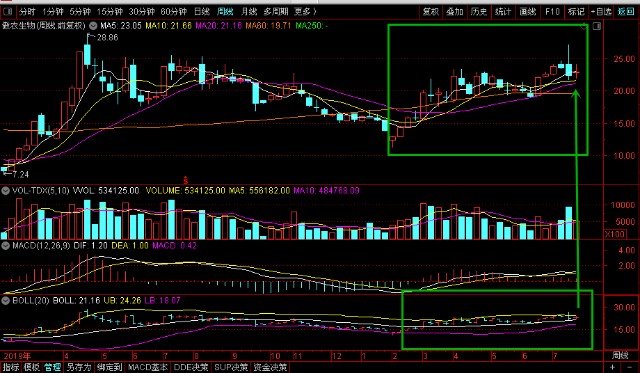
Task: Add stock via +自选 button
Action: (x=601, y=11)
